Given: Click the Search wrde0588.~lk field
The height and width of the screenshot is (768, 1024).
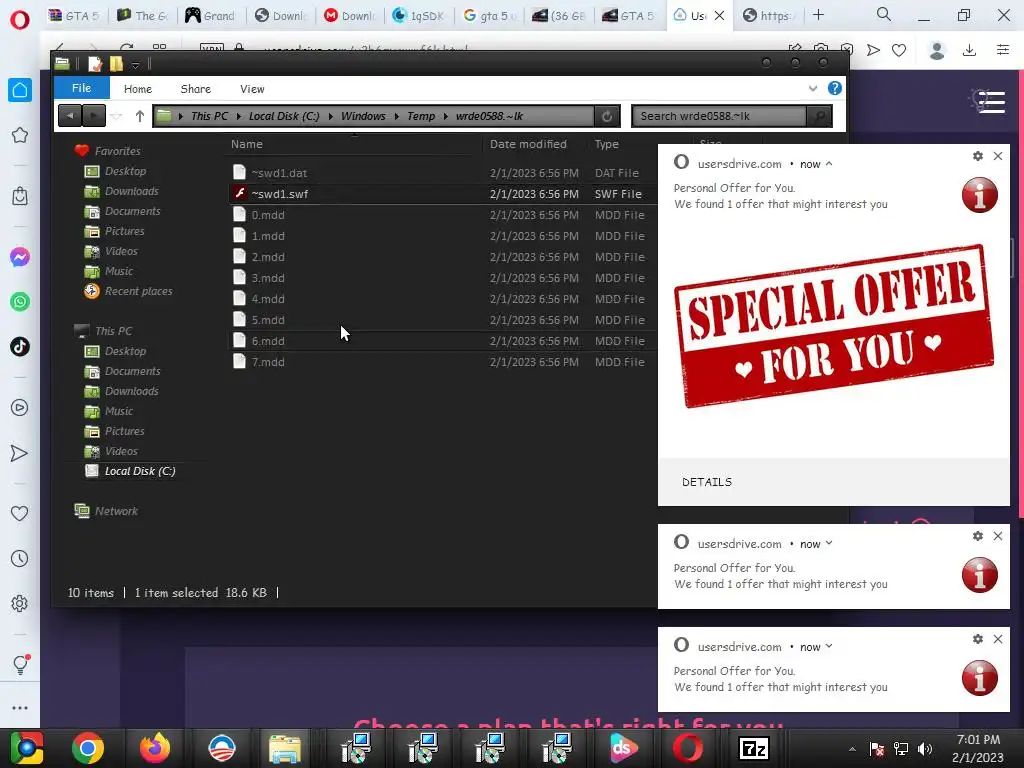Looking at the screenshot, I should coord(719,116).
